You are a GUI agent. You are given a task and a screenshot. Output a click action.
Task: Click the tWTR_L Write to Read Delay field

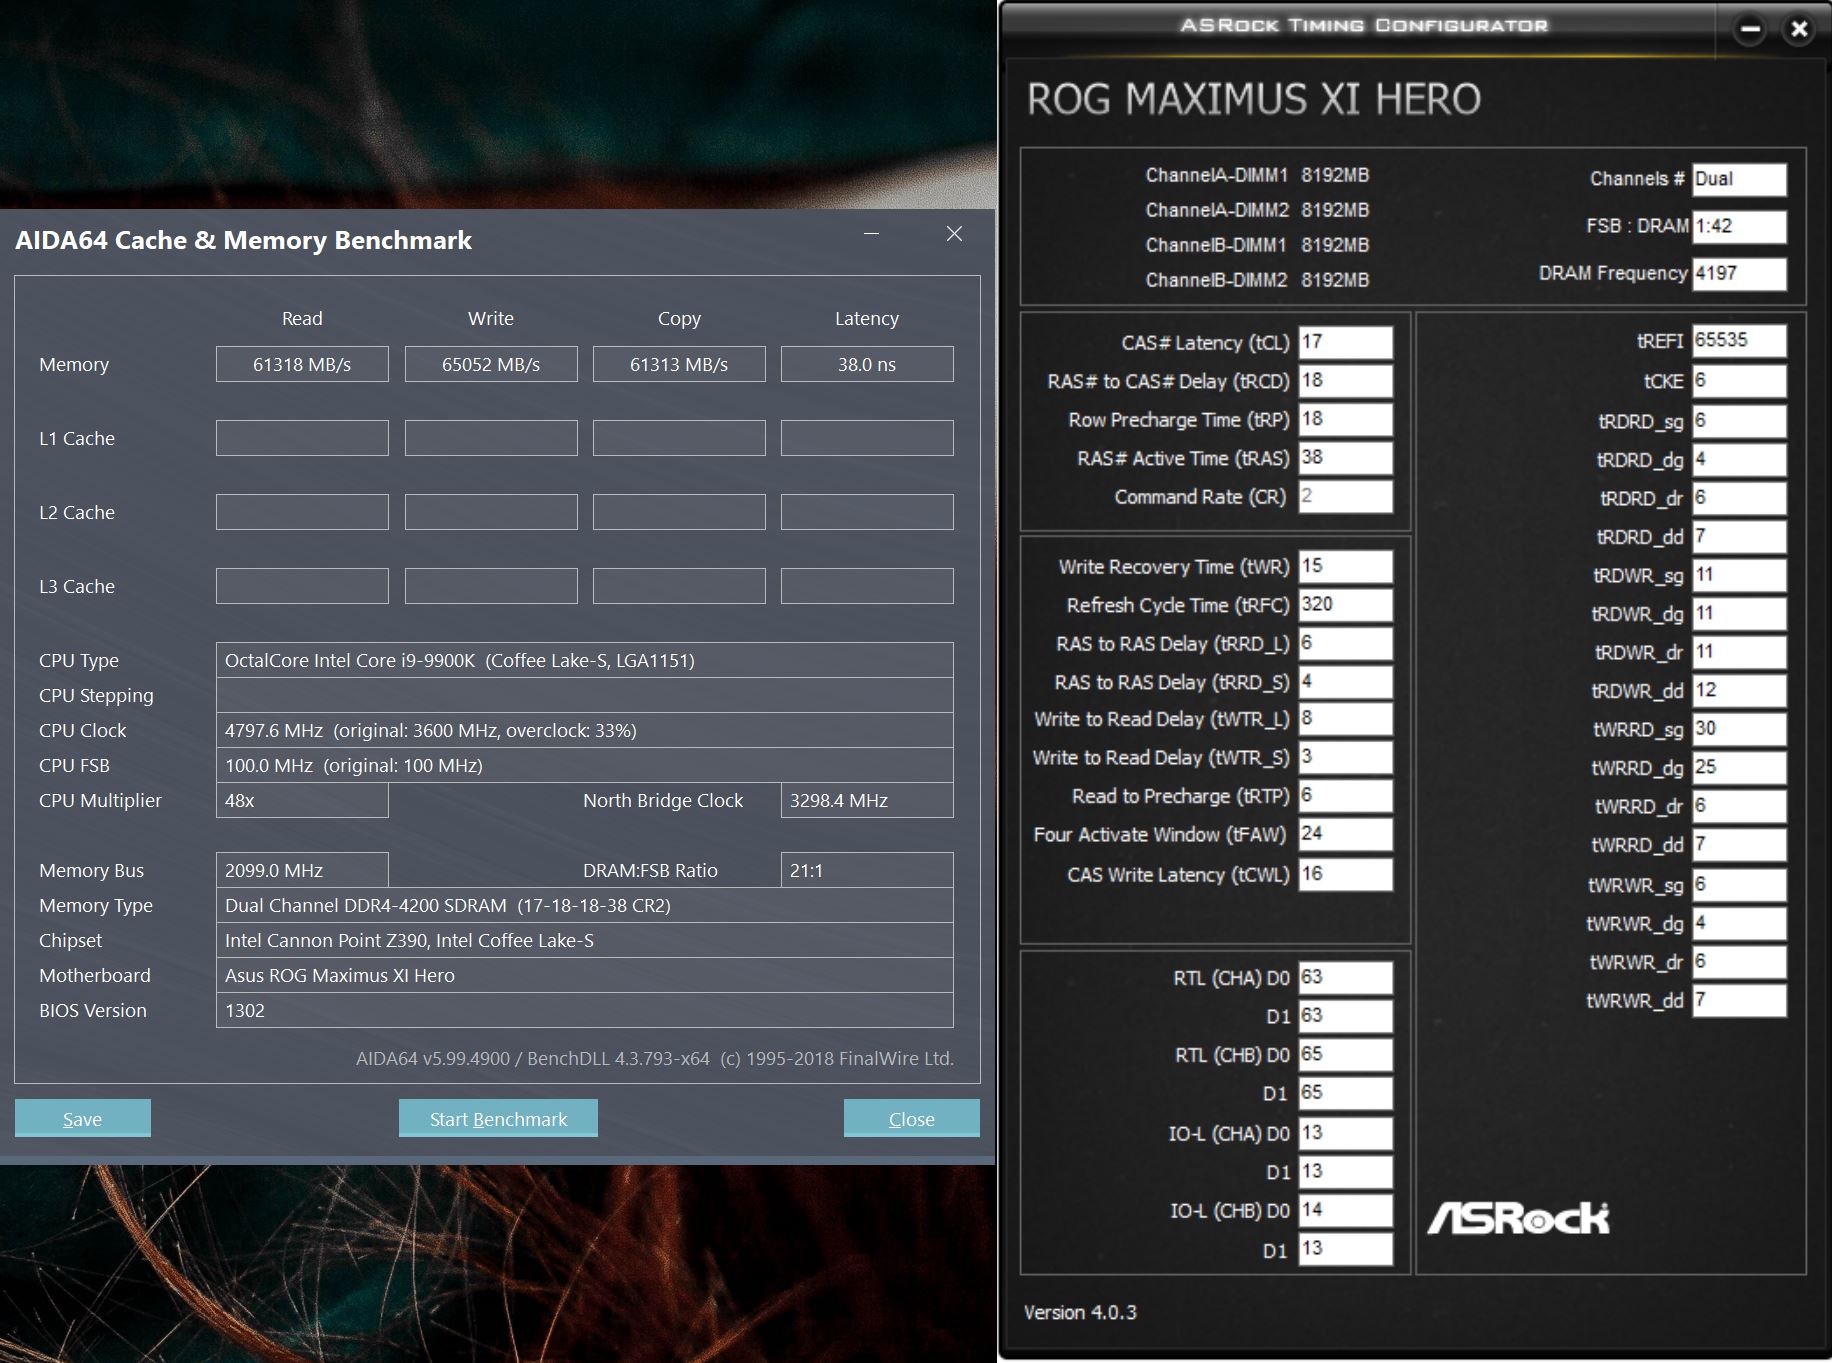tap(1345, 719)
